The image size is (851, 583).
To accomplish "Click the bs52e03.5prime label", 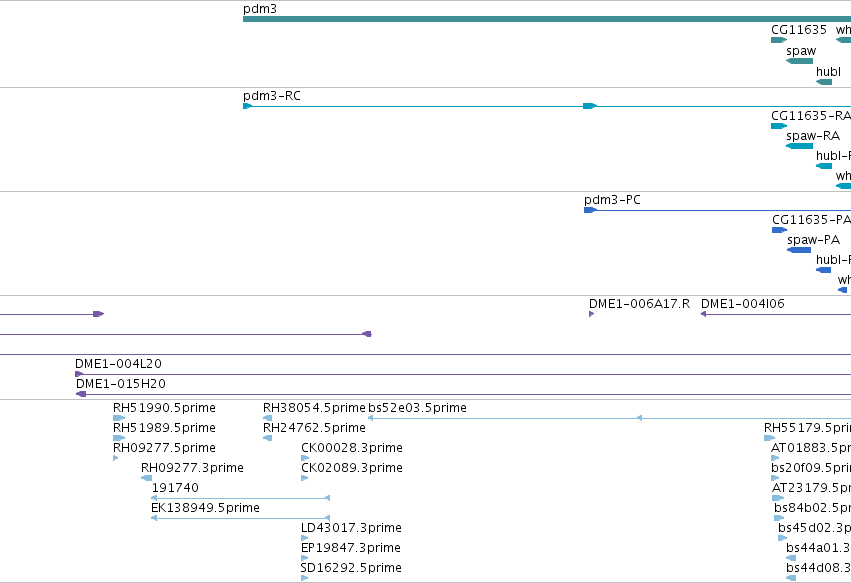I will click(417, 408).
